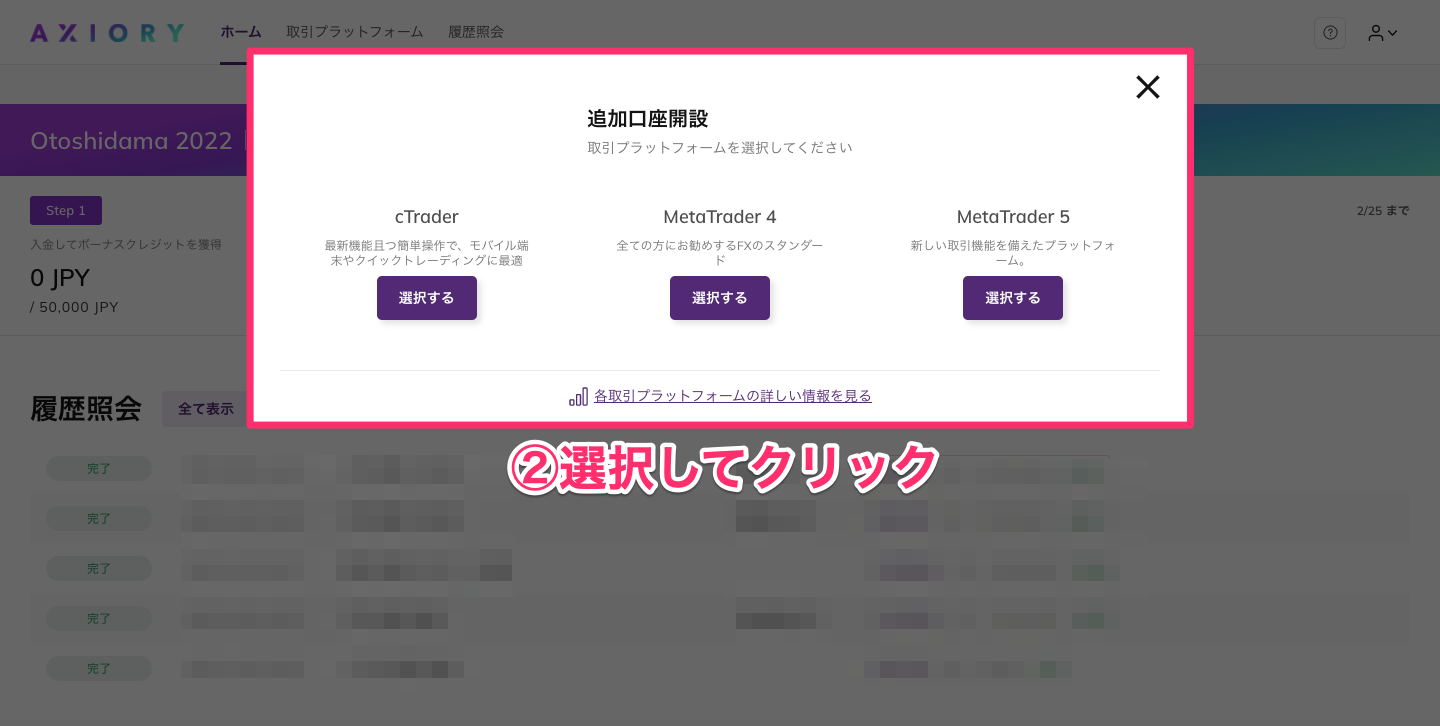Click the 履歴照会 section heading
The height and width of the screenshot is (726, 1440).
pyautogui.click(x=86, y=409)
